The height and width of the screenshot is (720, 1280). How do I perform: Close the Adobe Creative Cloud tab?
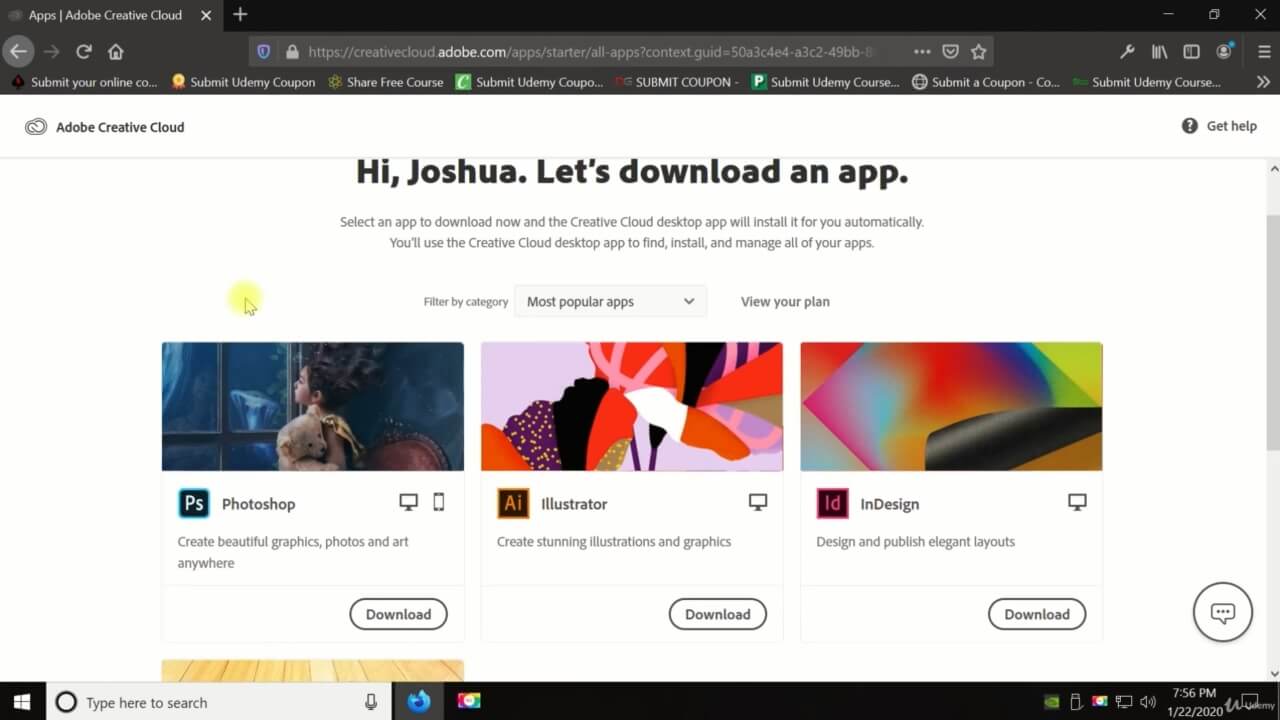tap(206, 15)
